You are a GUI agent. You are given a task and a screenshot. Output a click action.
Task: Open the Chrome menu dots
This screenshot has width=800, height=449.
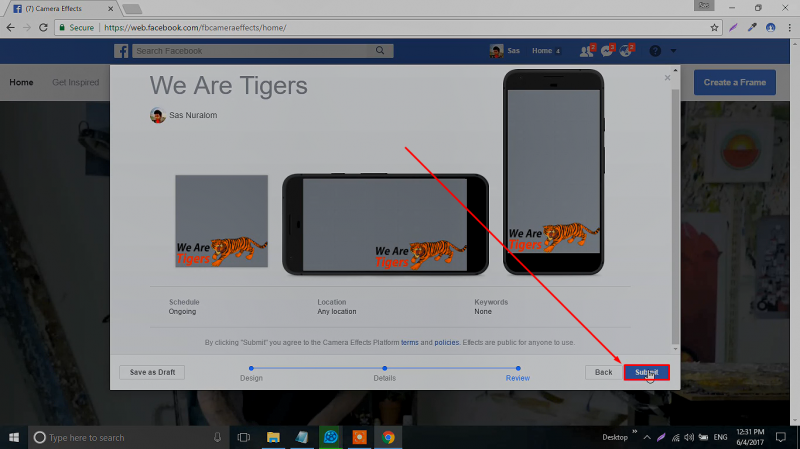[790, 28]
